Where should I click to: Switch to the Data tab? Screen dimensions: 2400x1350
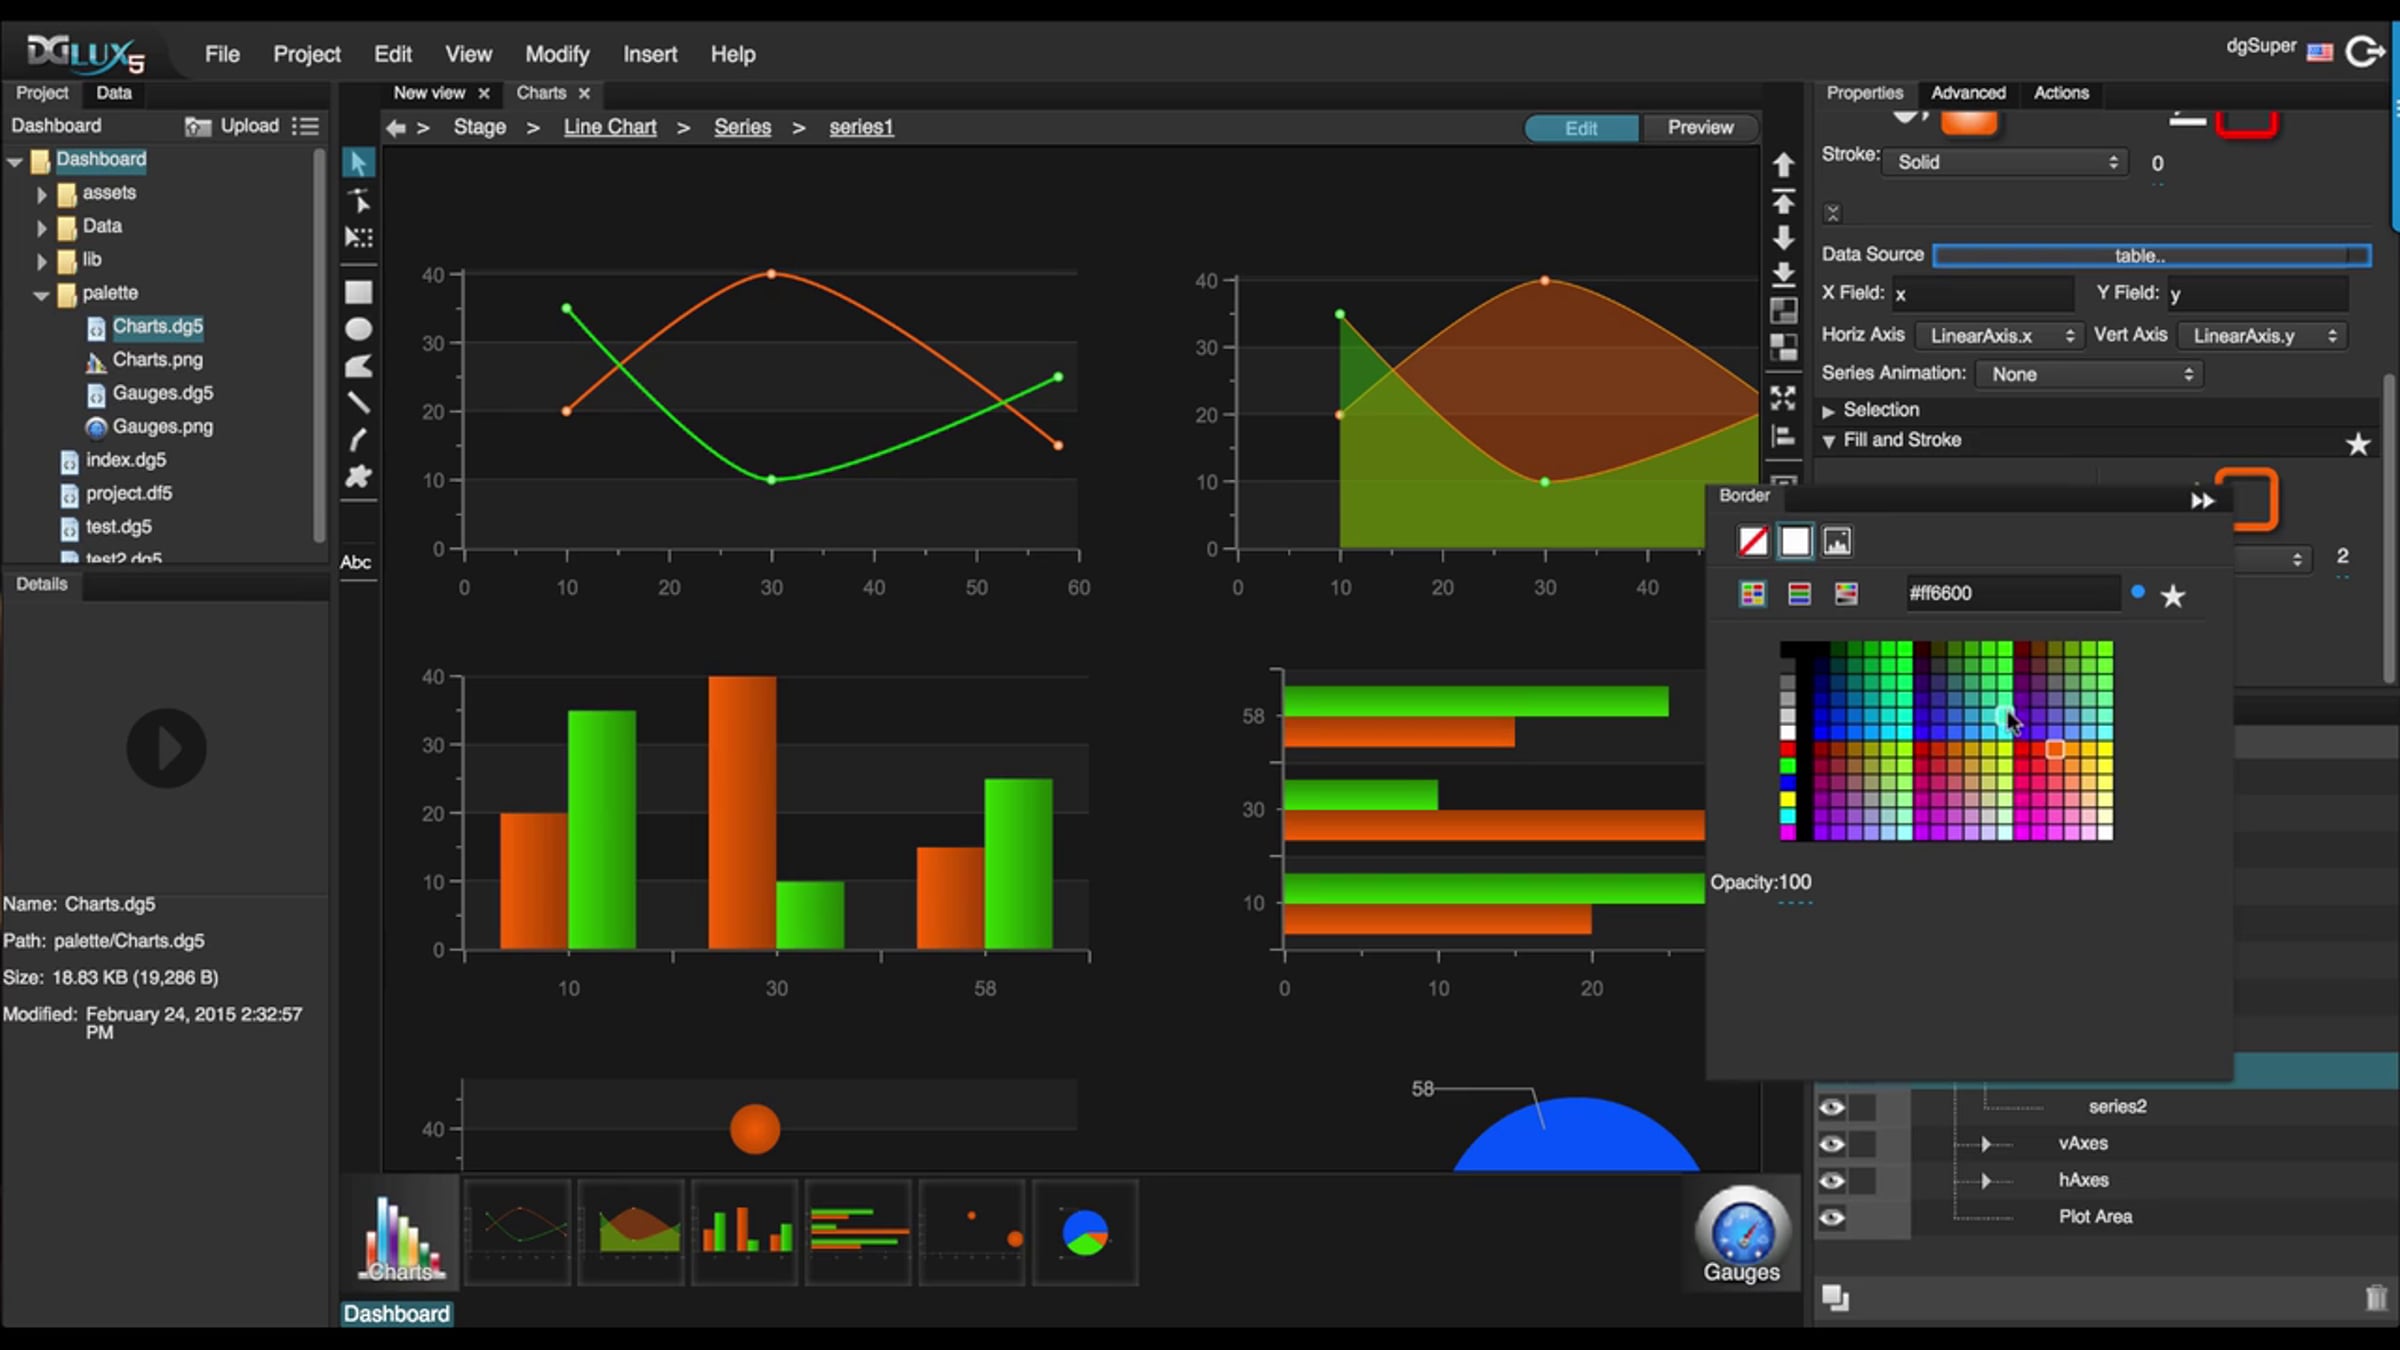pos(114,93)
